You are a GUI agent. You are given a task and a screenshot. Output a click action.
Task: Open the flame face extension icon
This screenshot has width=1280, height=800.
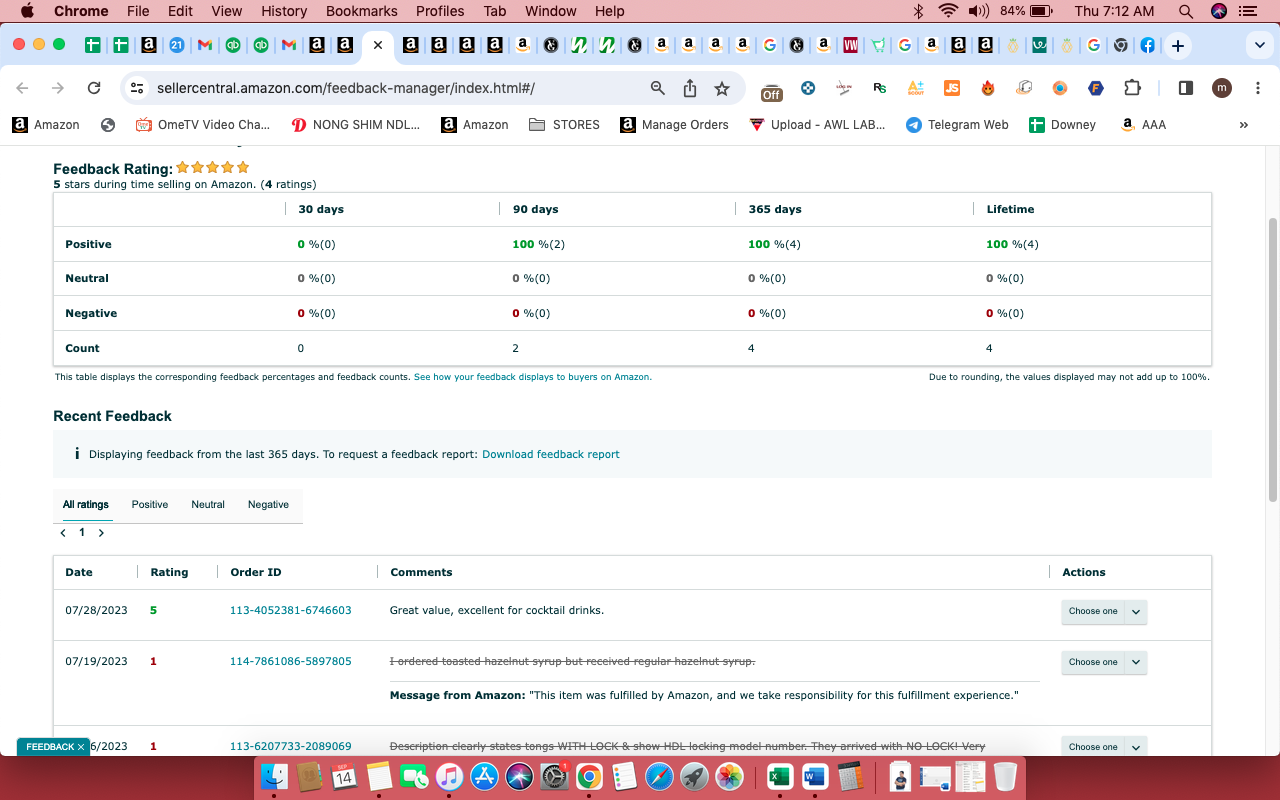(x=988, y=88)
